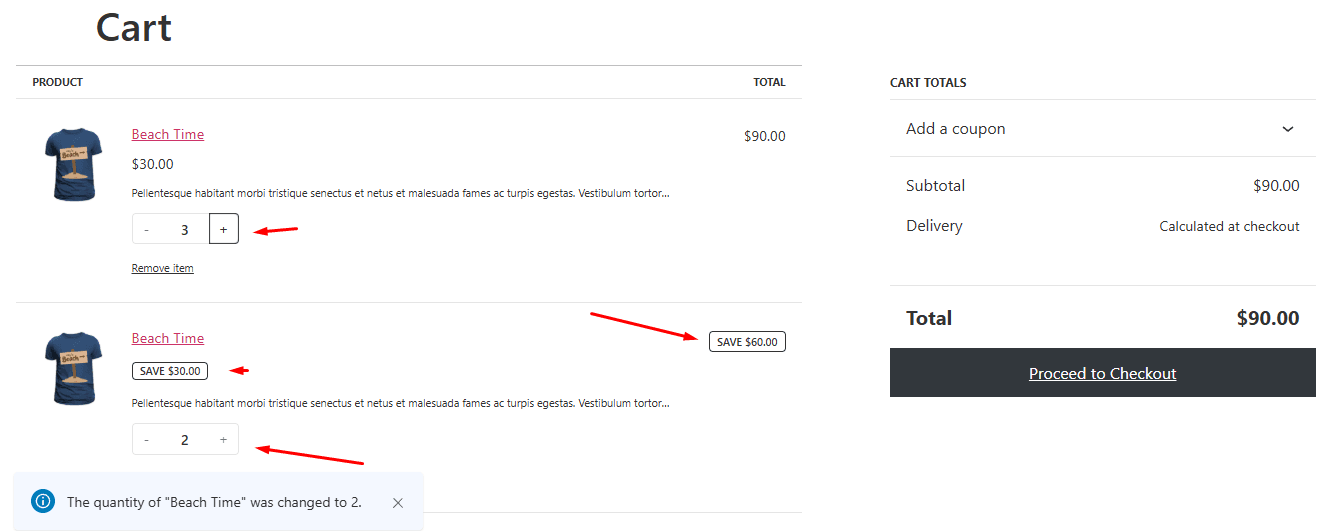The image size is (1333, 531).
Task: Click the CART TOTALS heading
Action: (928, 83)
